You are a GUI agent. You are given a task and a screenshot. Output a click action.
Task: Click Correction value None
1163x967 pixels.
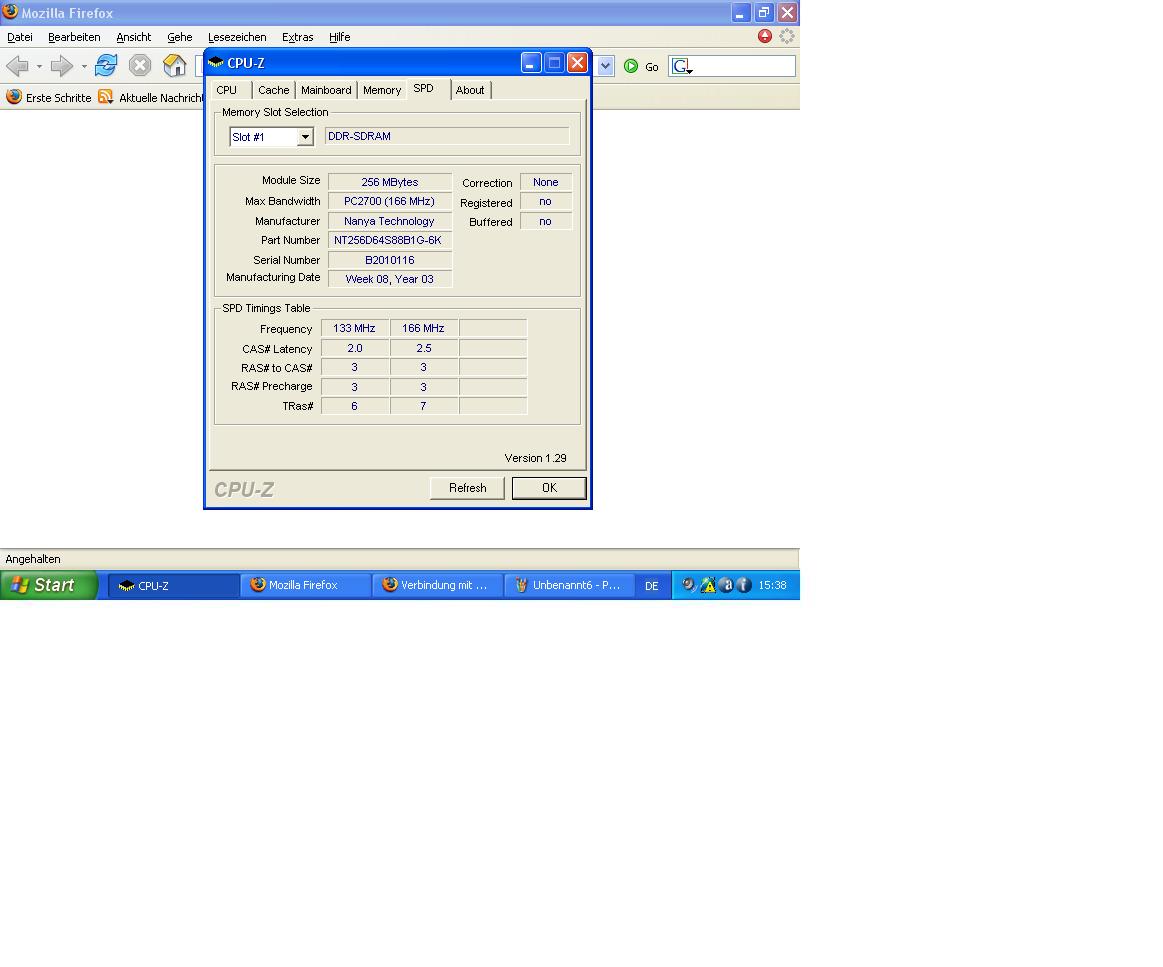tap(546, 182)
